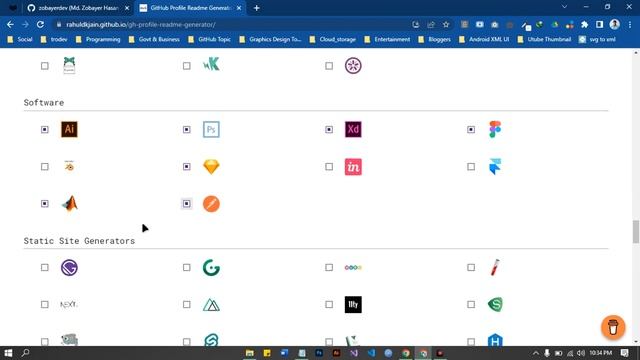
Task: Click the Framer logo icon
Action: (x=495, y=167)
